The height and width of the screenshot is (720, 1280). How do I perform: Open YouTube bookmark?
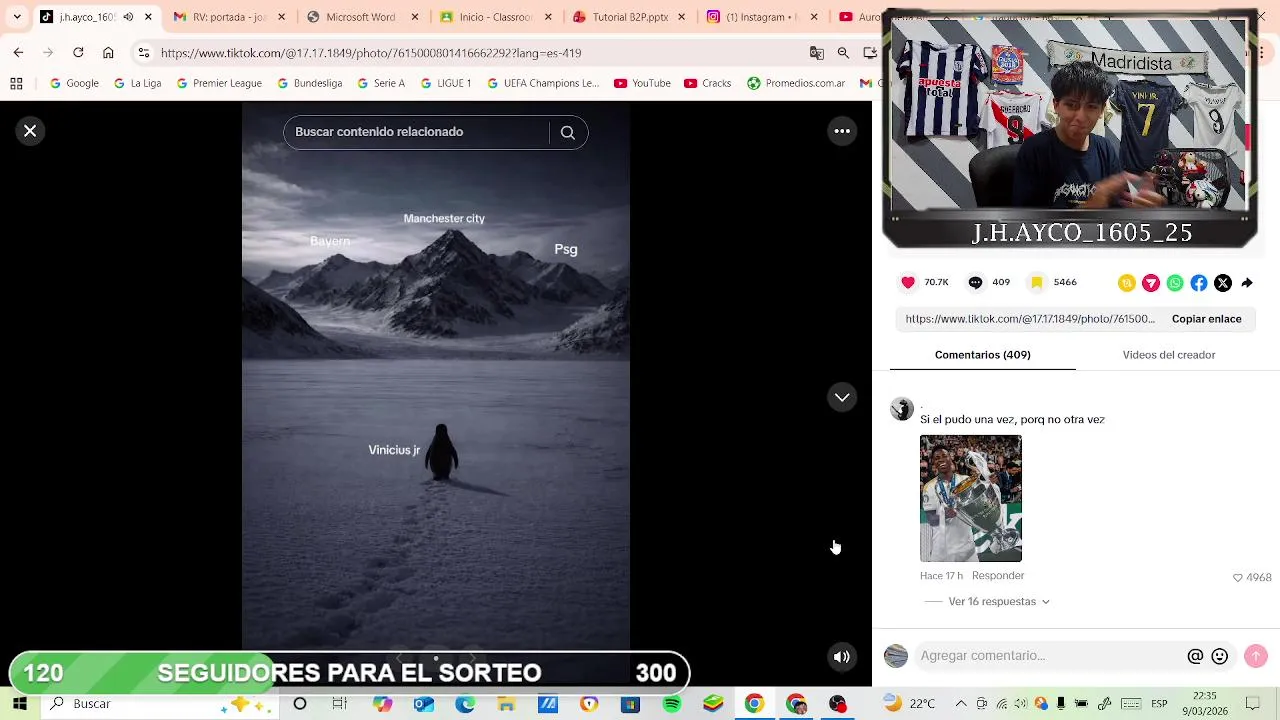[x=642, y=83]
